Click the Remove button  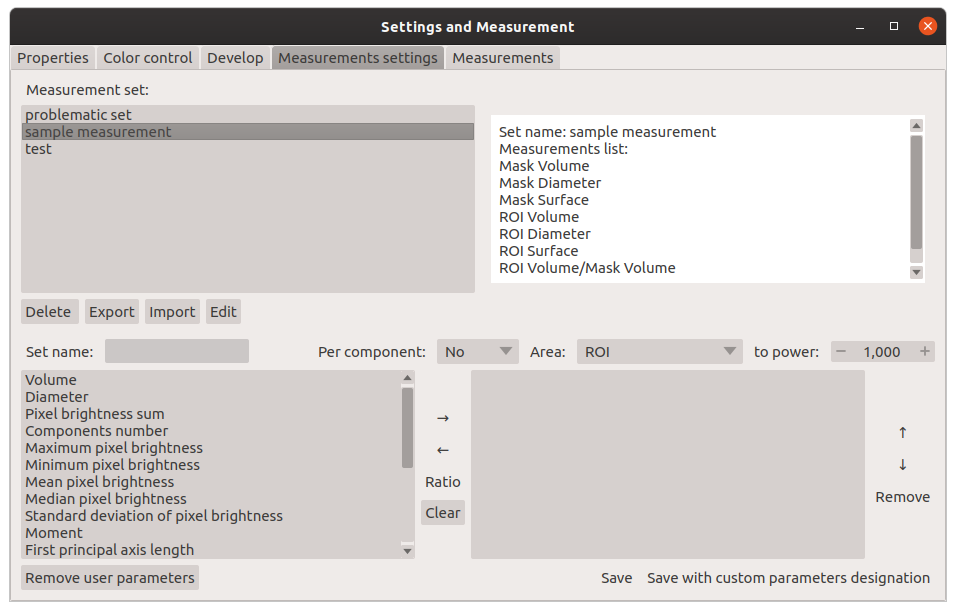pyautogui.click(x=902, y=497)
